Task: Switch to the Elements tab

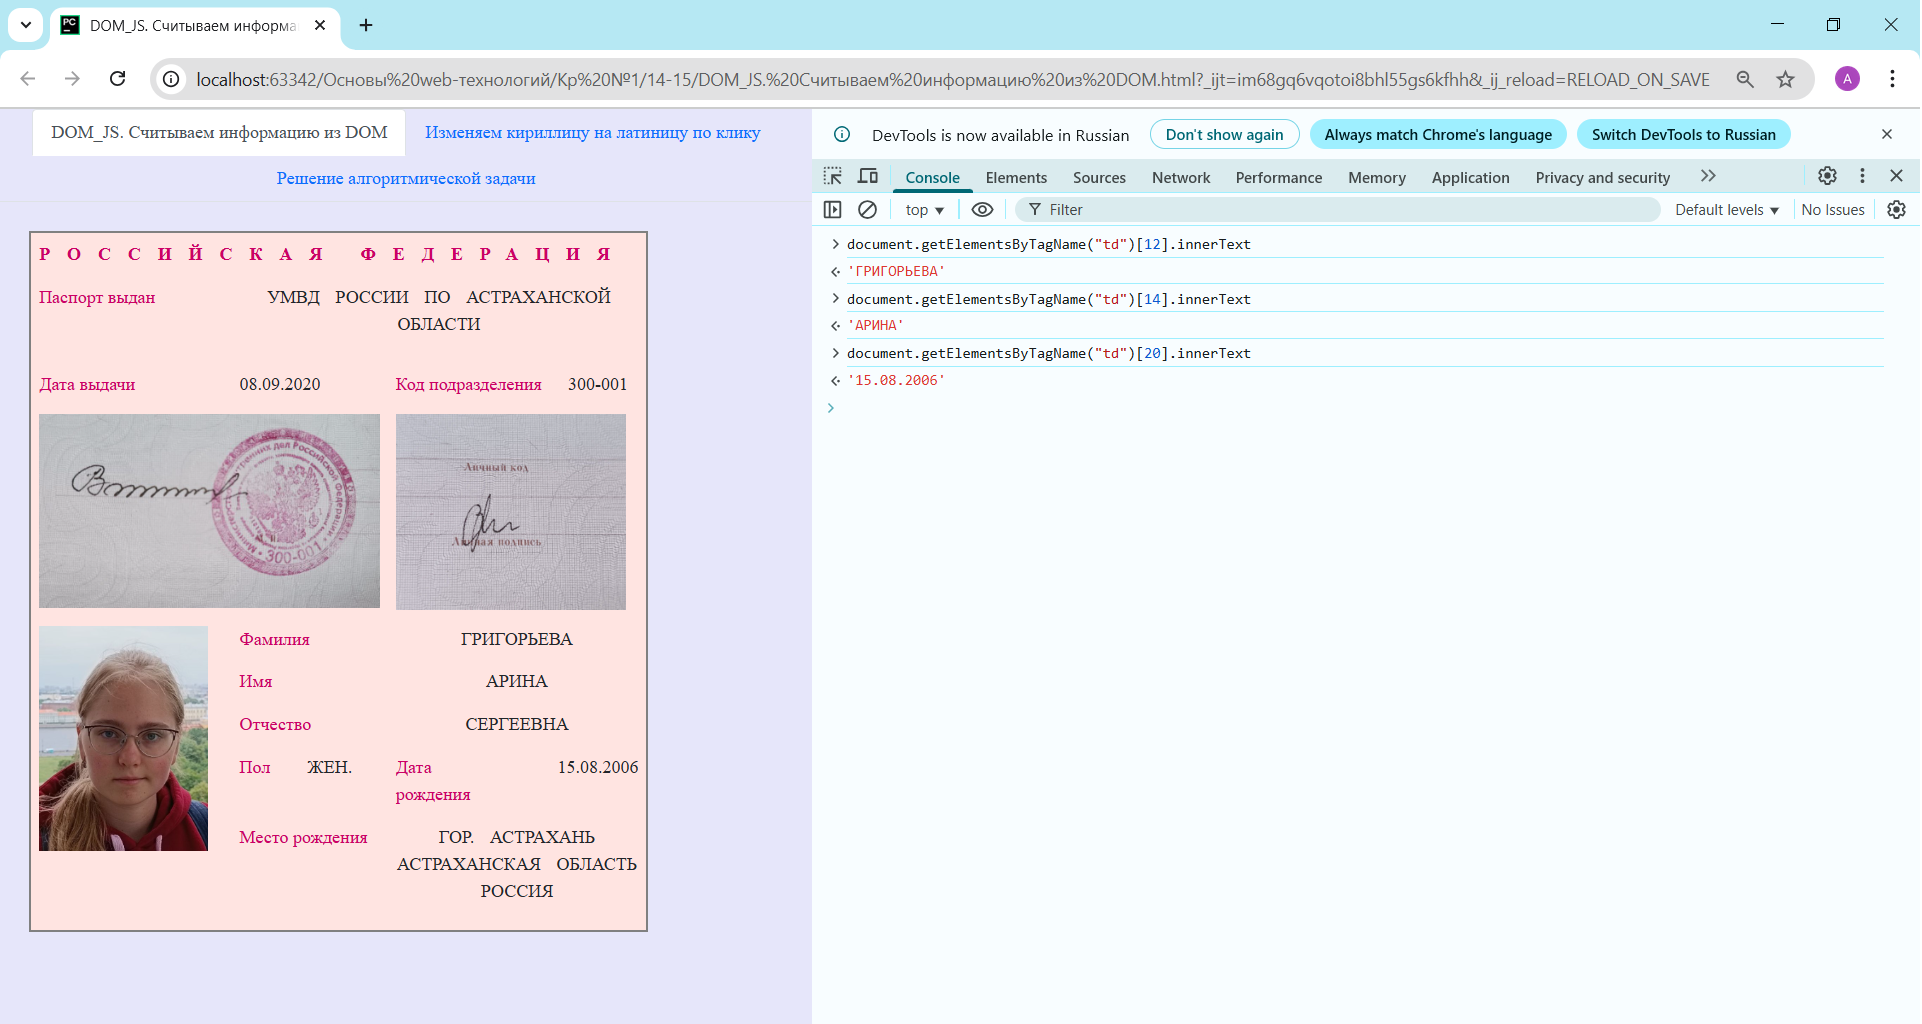Action: point(1016,178)
